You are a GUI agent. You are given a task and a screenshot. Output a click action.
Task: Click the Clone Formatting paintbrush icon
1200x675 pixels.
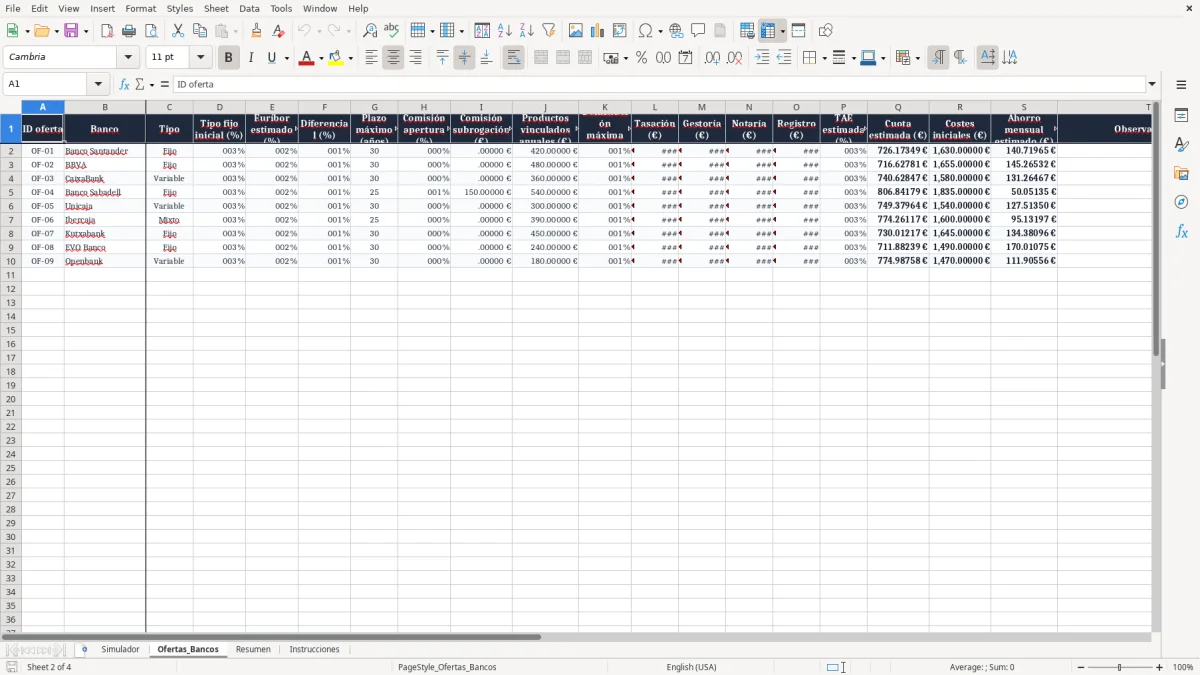point(257,31)
